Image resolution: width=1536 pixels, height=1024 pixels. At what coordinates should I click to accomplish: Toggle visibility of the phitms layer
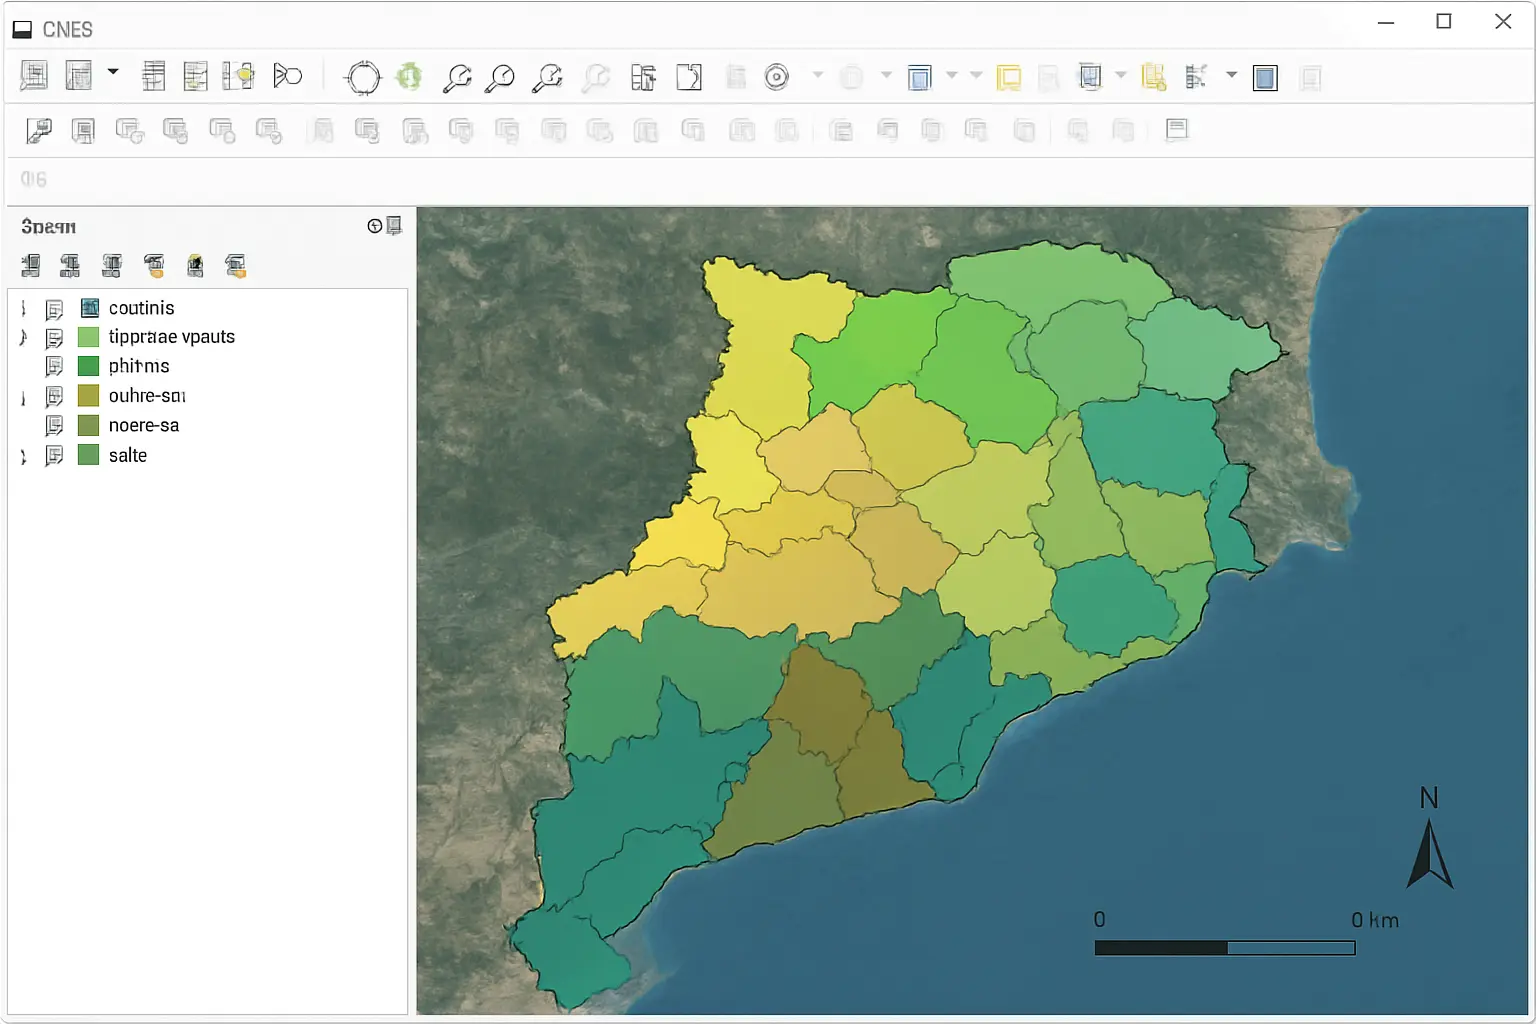[x=54, y=367]
